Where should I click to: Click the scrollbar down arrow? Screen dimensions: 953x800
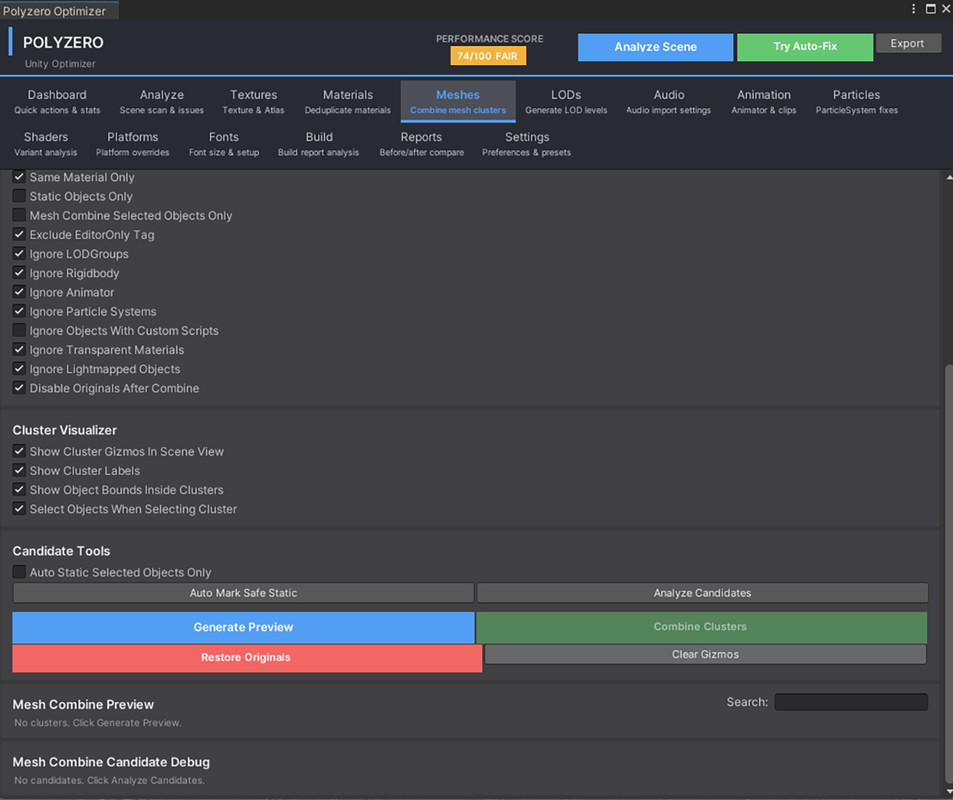tap(948, 792)
